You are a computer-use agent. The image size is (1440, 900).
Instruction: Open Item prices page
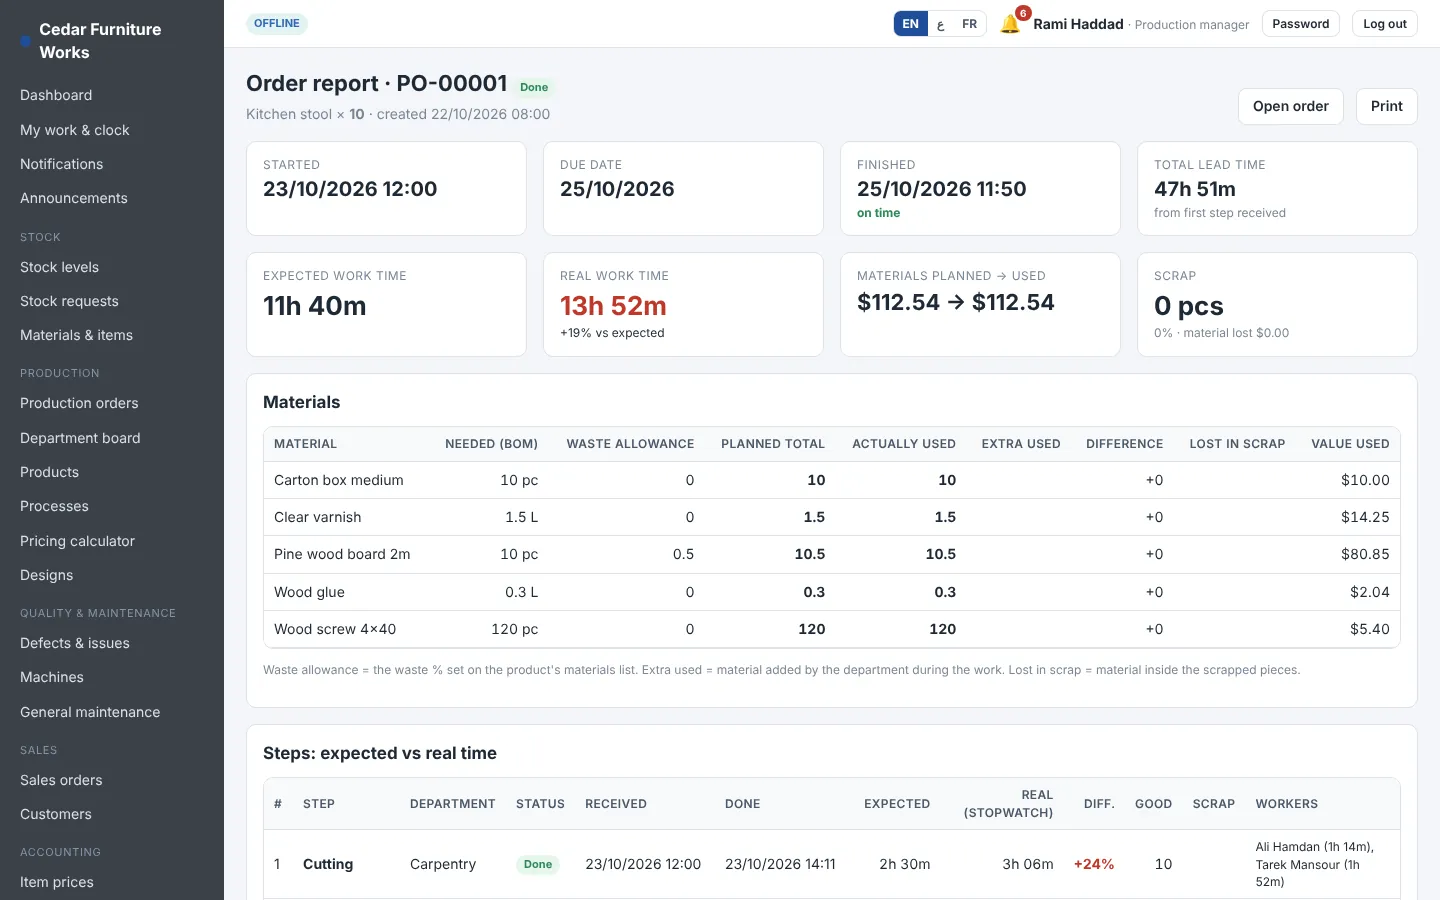57,882
